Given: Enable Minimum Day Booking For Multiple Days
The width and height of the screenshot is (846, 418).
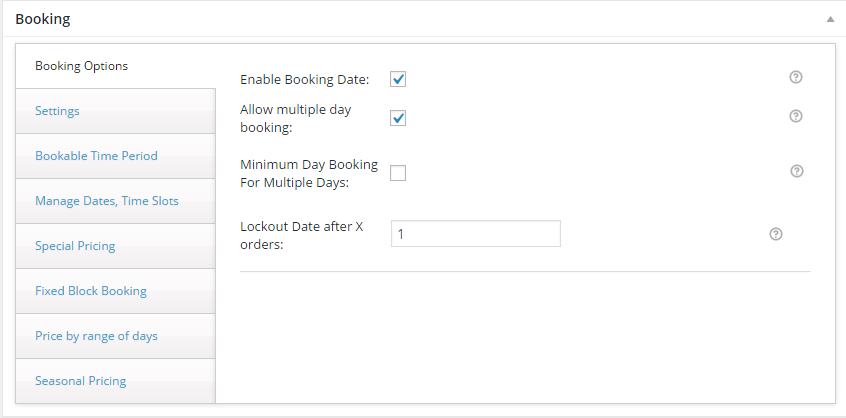Looking at the screenshot, I should (x=398, y=173).
